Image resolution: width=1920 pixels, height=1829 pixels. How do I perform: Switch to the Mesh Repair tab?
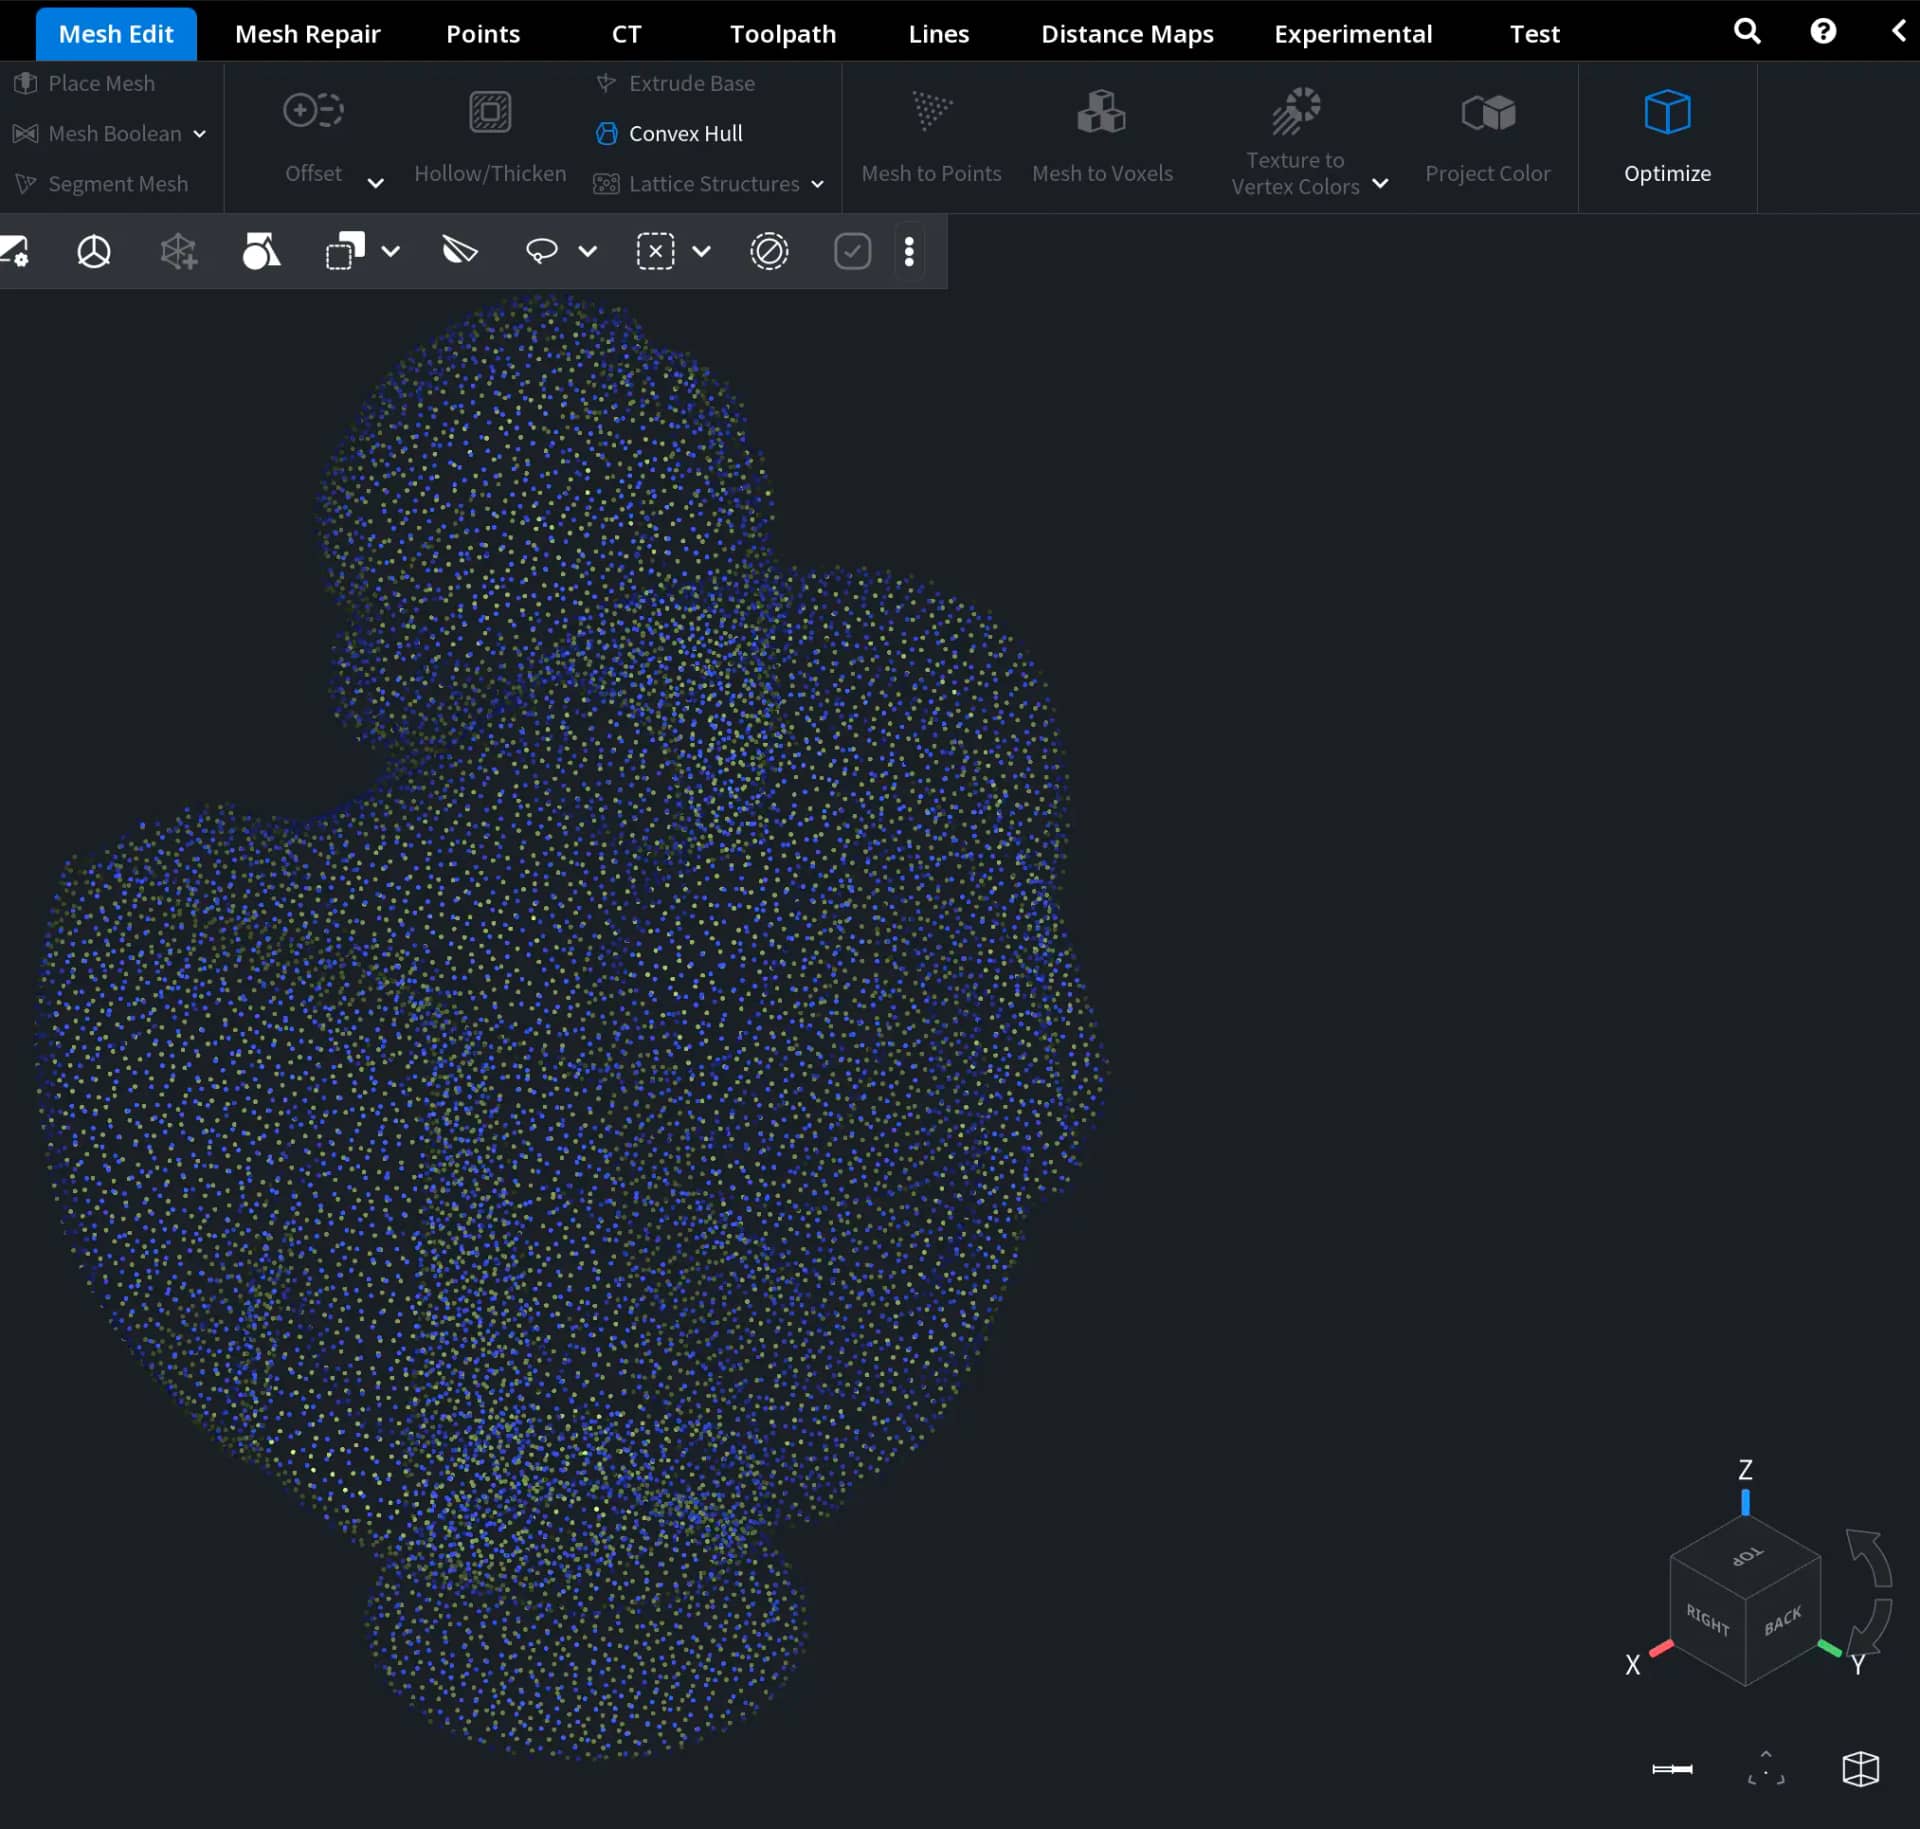point(307,34)
